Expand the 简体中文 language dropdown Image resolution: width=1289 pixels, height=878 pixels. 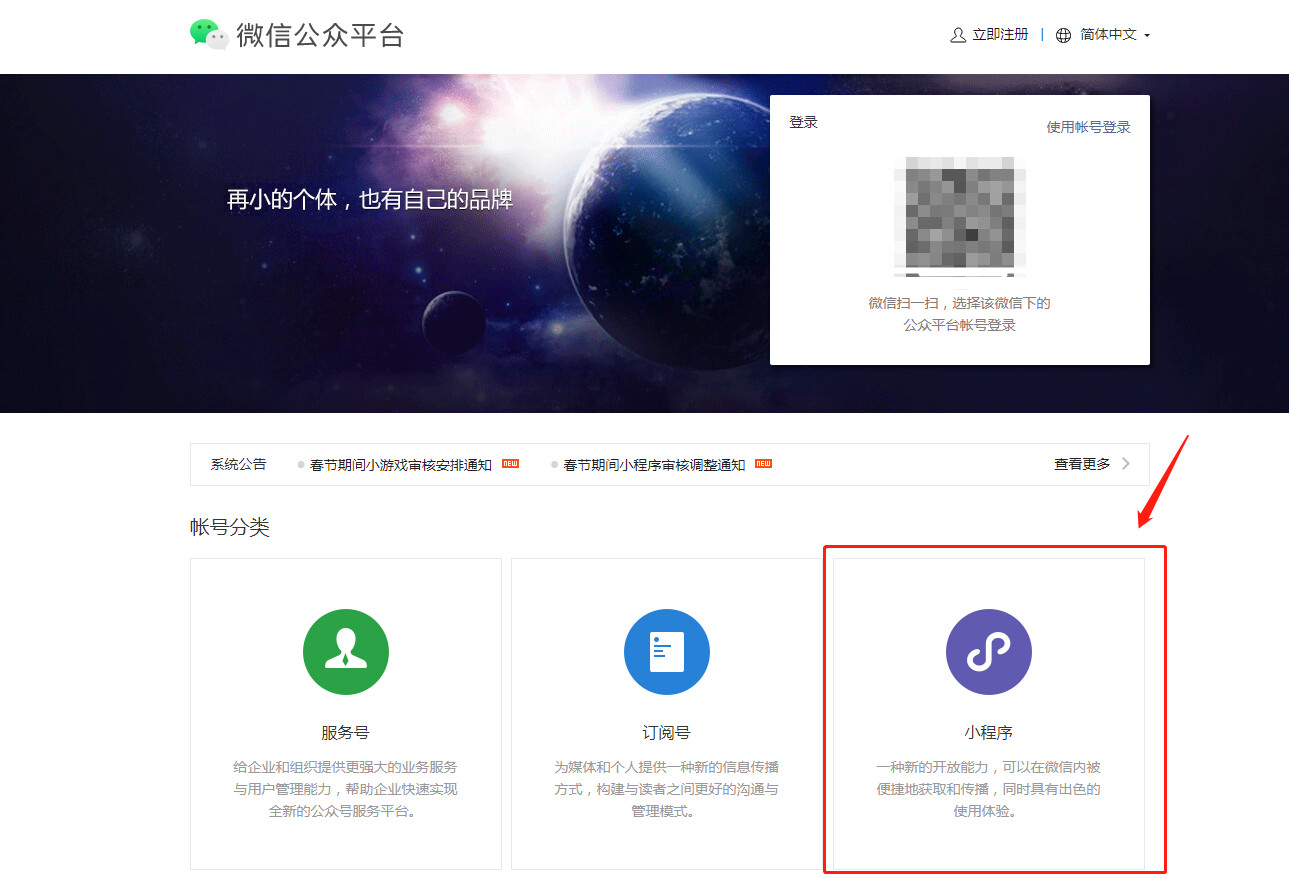[1115, 34]
